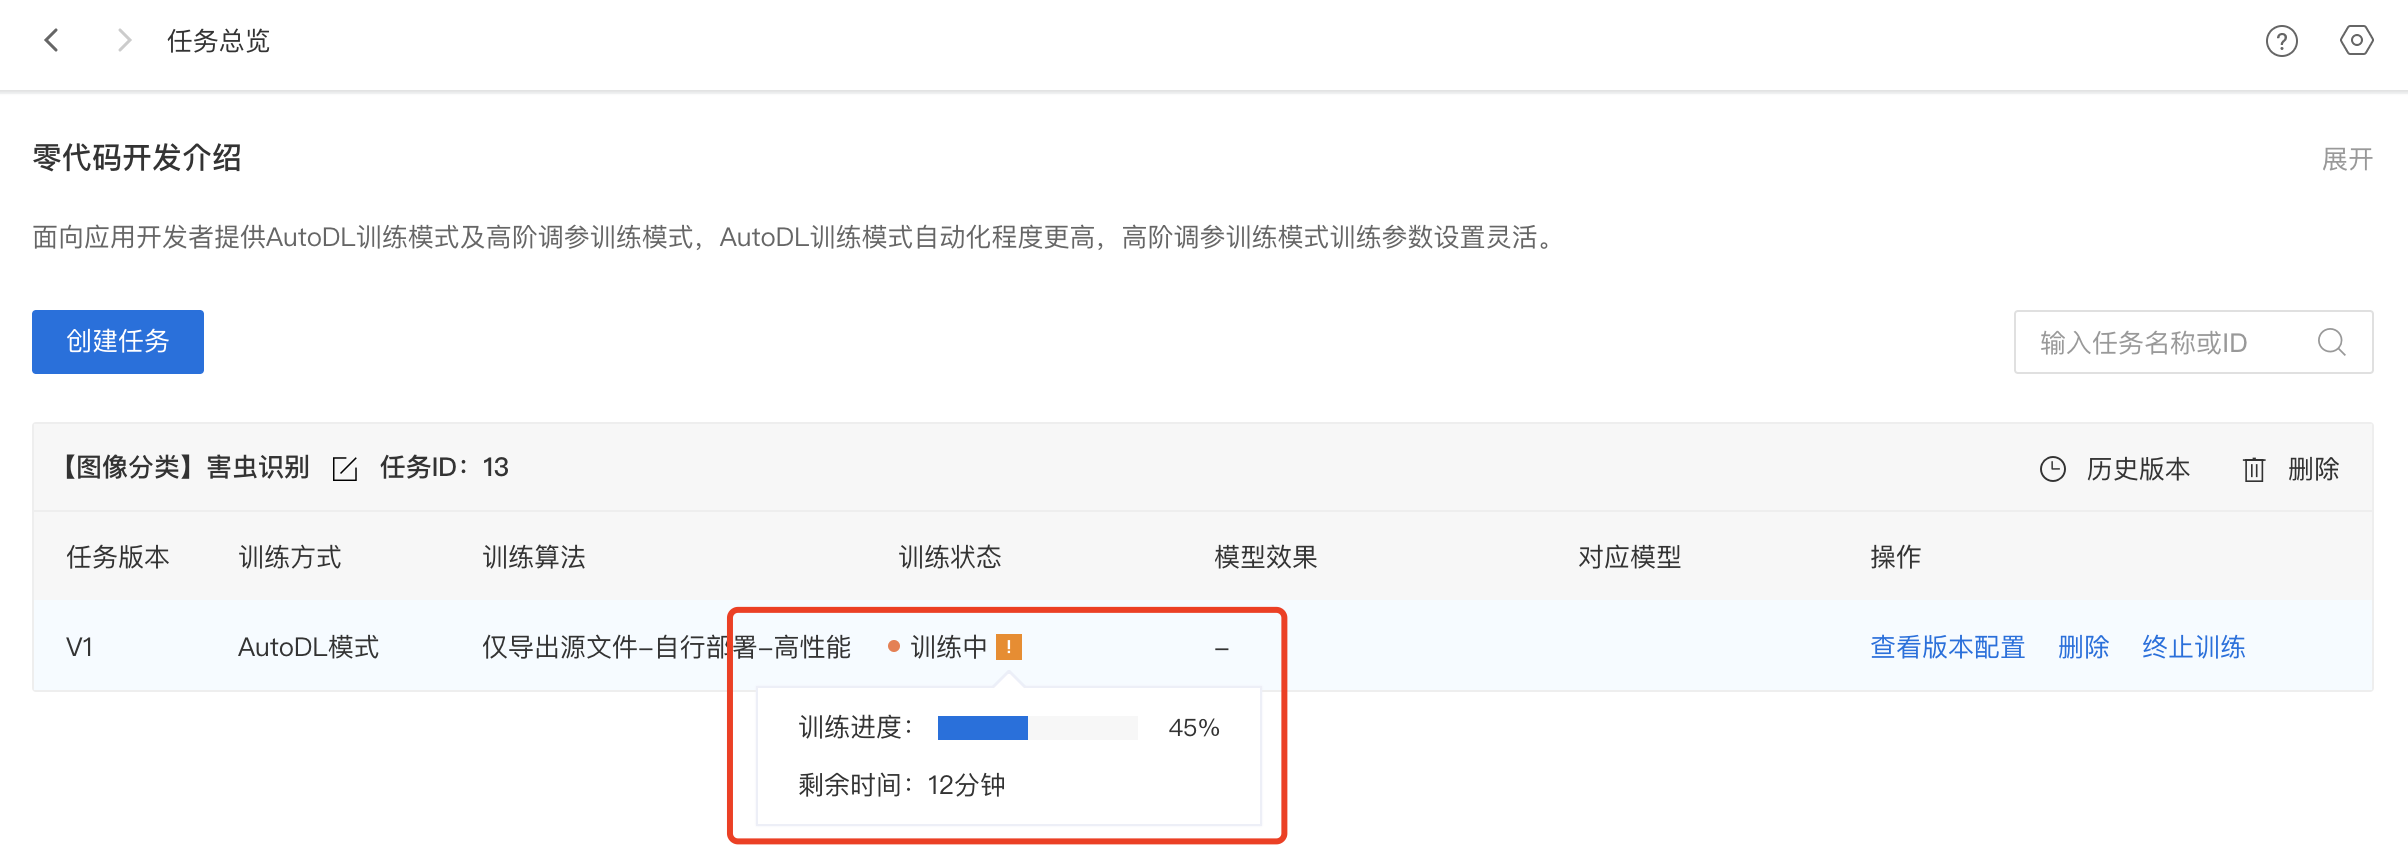Go forward with the right arrow icon

tap(124, 41)
